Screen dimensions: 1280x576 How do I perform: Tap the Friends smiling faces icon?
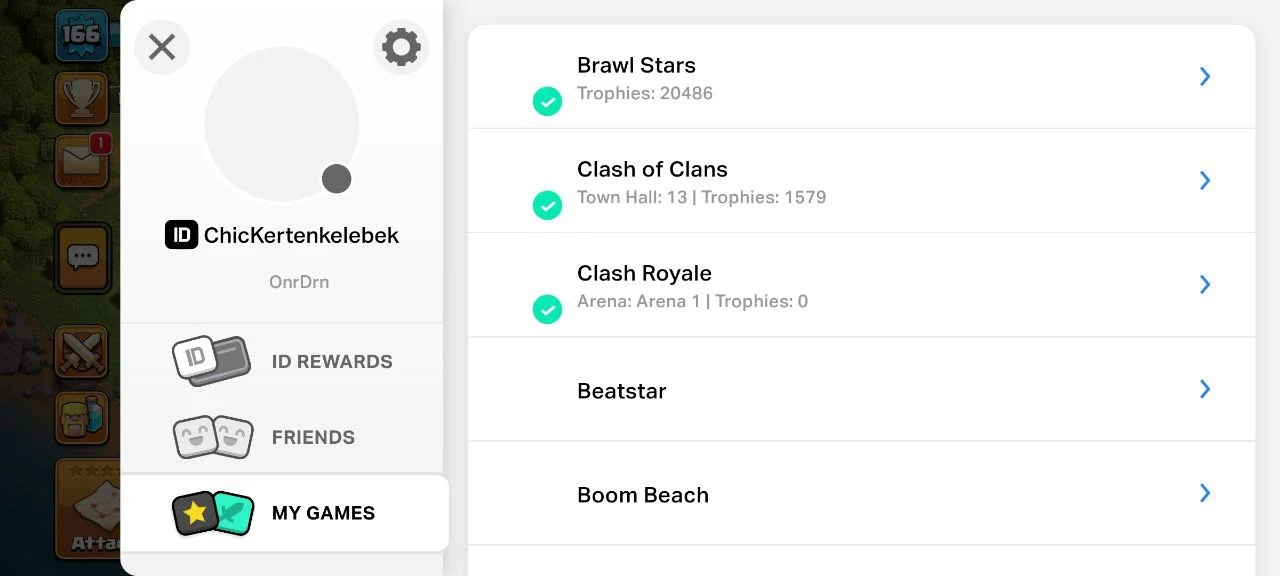click(213, 437)
